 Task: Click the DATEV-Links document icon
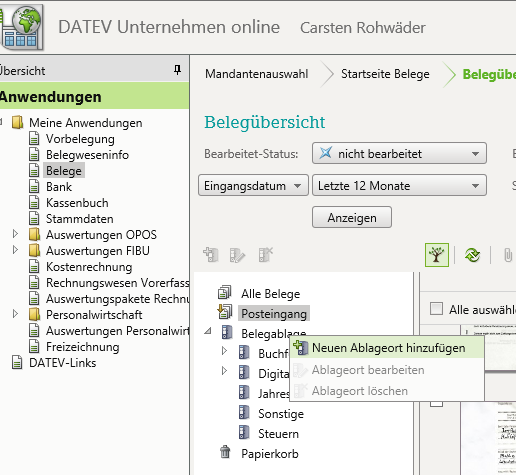point(17,362)
